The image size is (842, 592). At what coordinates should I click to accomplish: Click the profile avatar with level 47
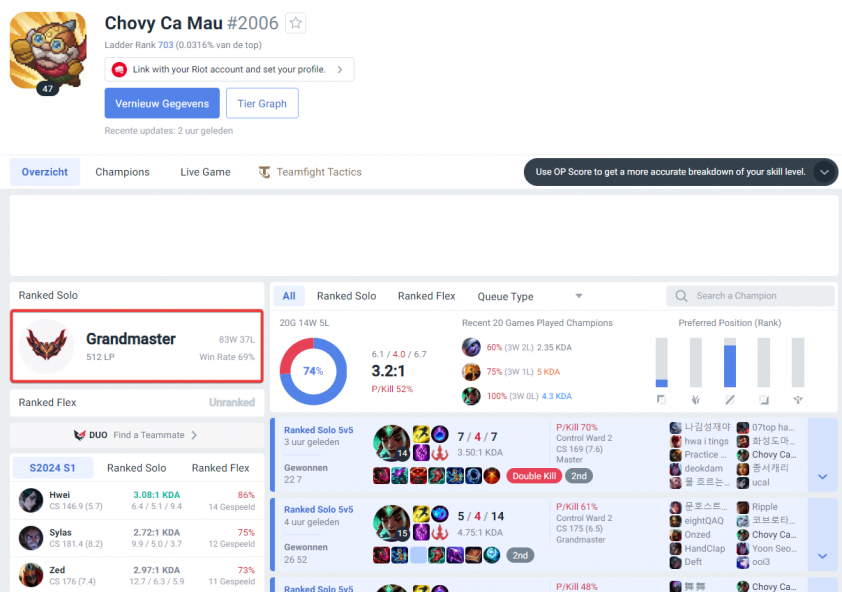point(48,50)
